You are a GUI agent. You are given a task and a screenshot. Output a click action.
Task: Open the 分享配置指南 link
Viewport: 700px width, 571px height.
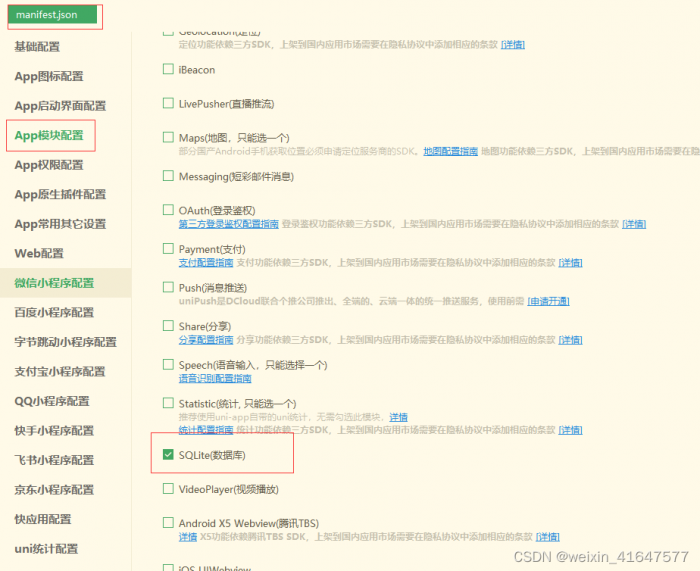pos(206,340)
